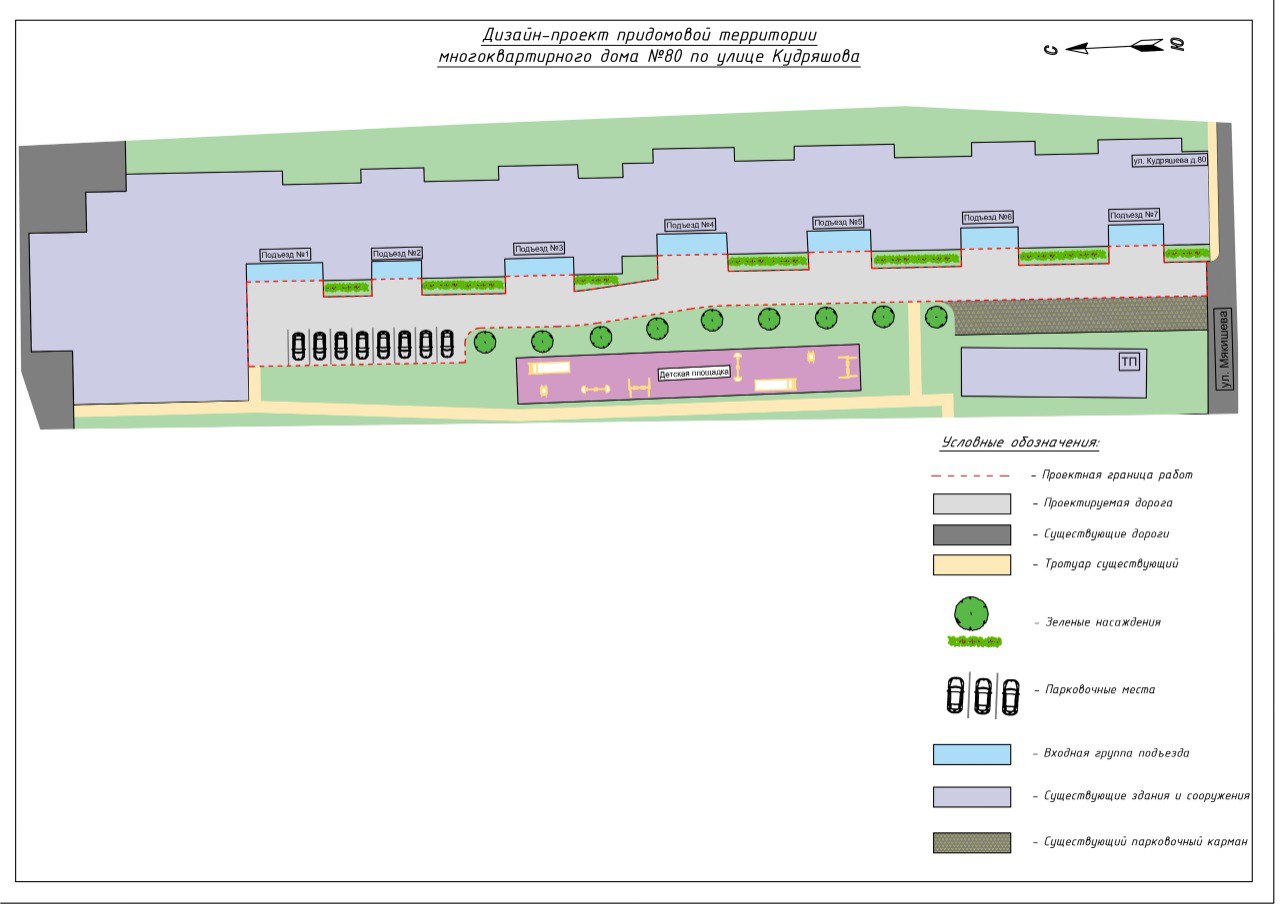Click the green hedge symbol in the legend
1280x904 pixels.
point(975,640)
